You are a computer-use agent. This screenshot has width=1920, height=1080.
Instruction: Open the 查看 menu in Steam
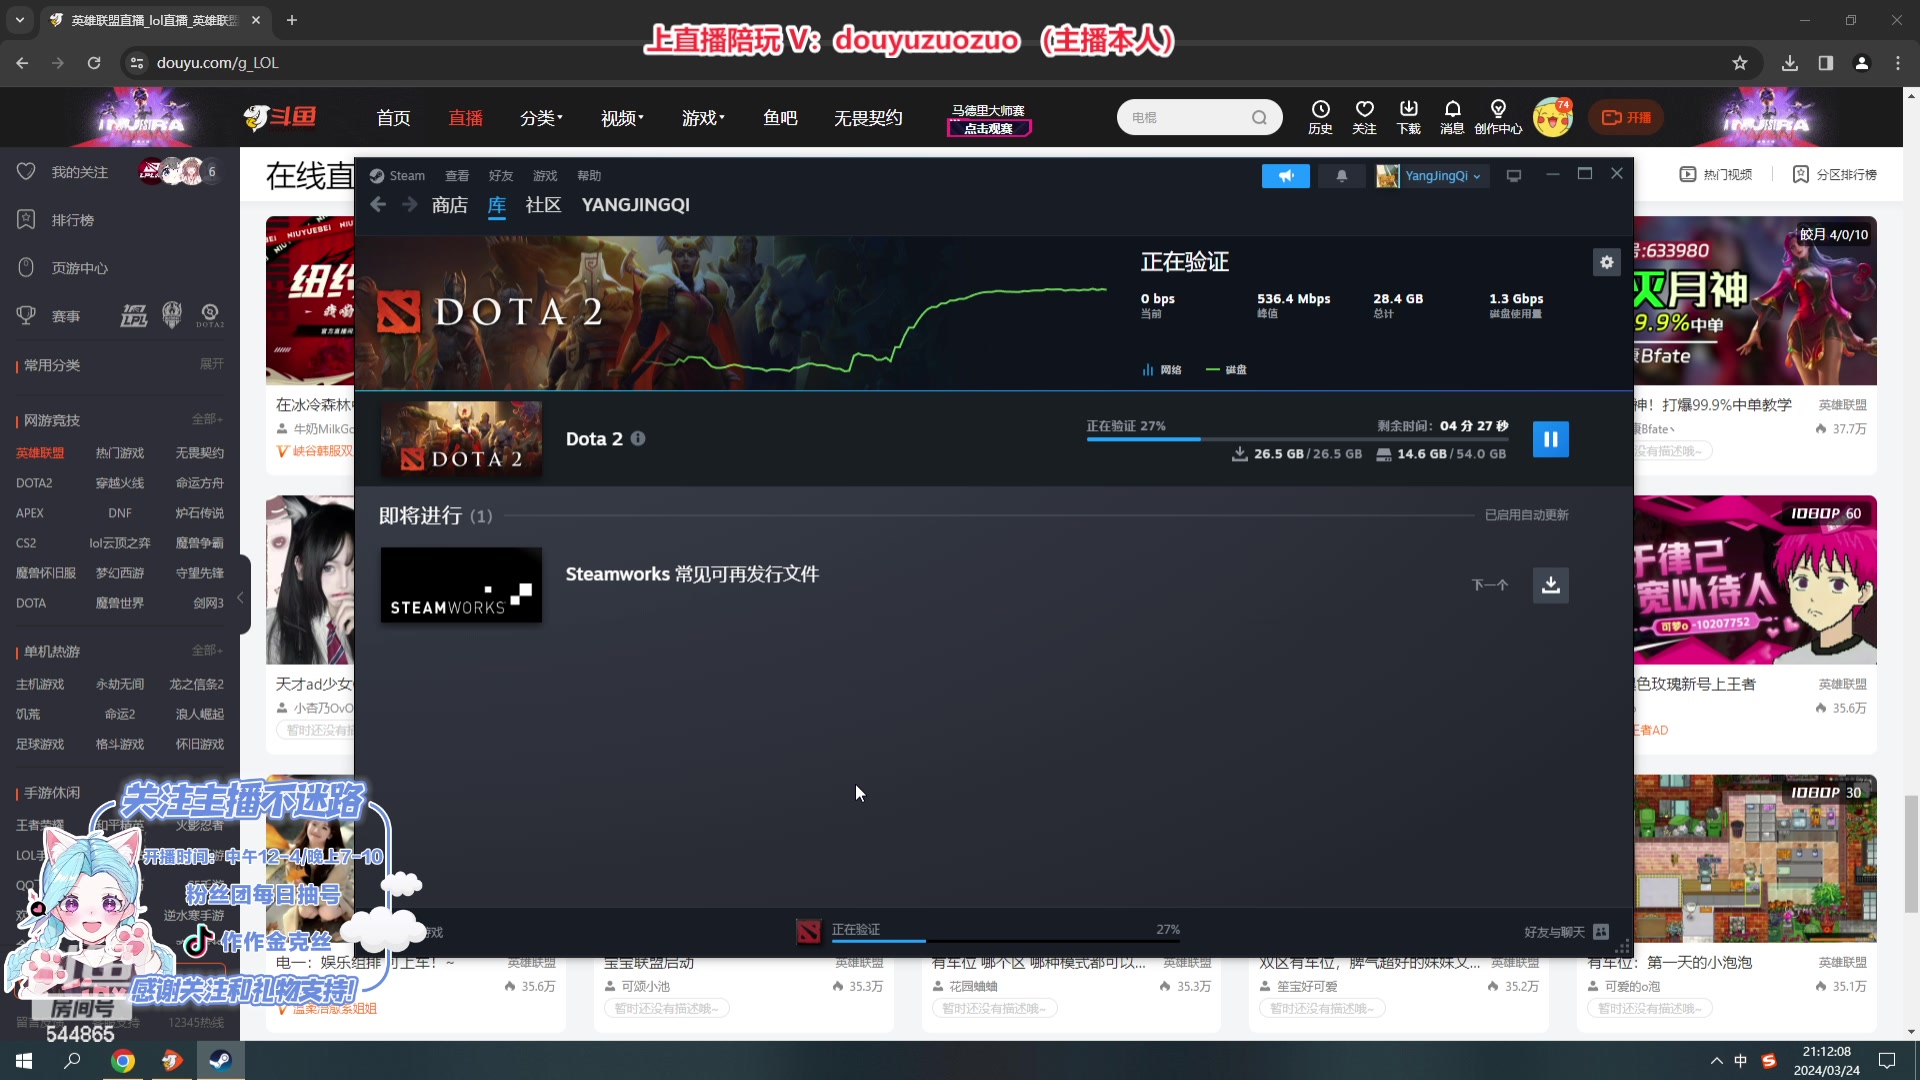(x=457, y=176)
